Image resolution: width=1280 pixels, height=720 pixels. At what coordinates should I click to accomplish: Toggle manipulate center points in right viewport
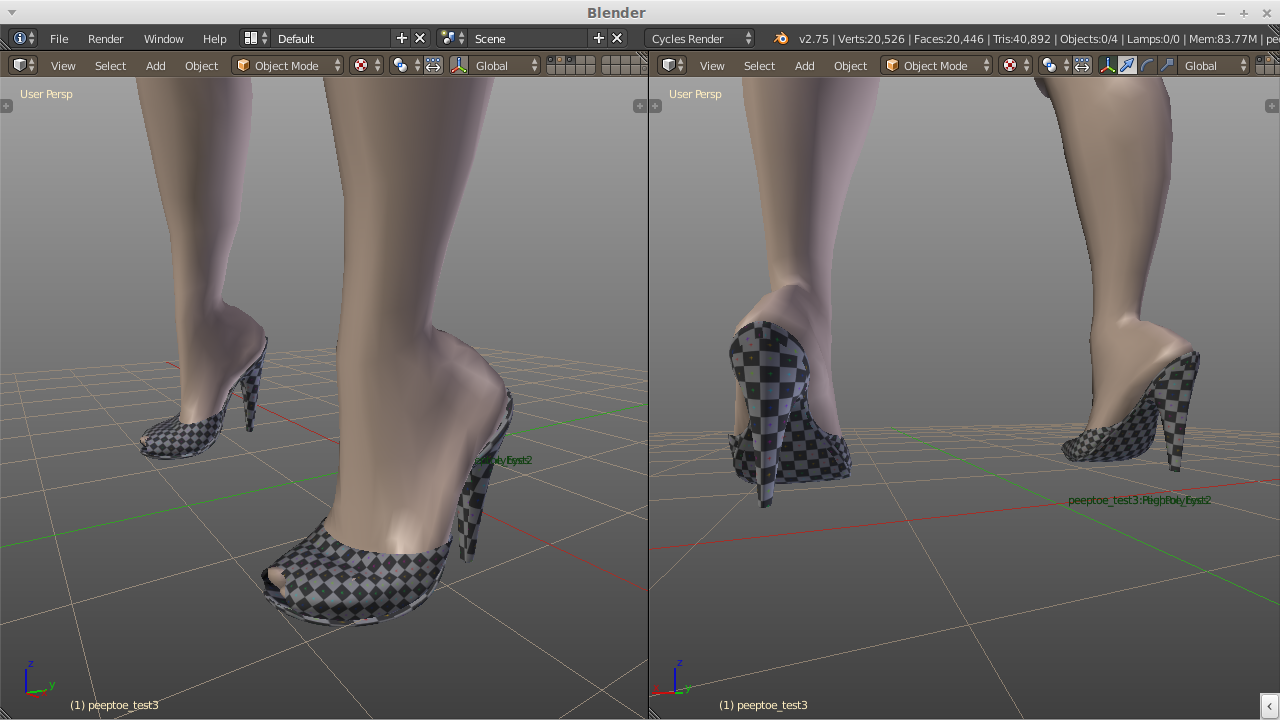[1082, 65]
